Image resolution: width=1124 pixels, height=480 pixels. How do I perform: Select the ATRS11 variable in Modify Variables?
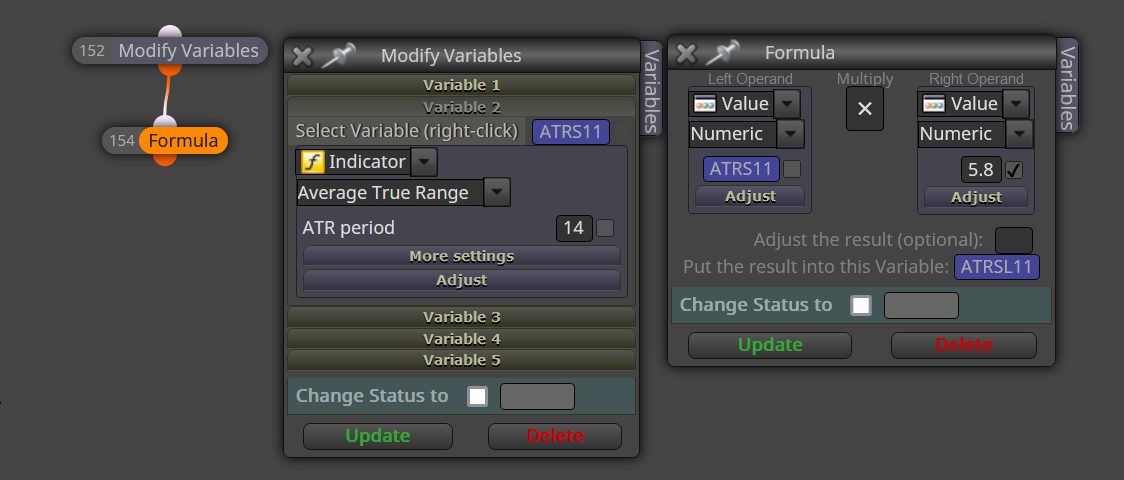(571, 132)
